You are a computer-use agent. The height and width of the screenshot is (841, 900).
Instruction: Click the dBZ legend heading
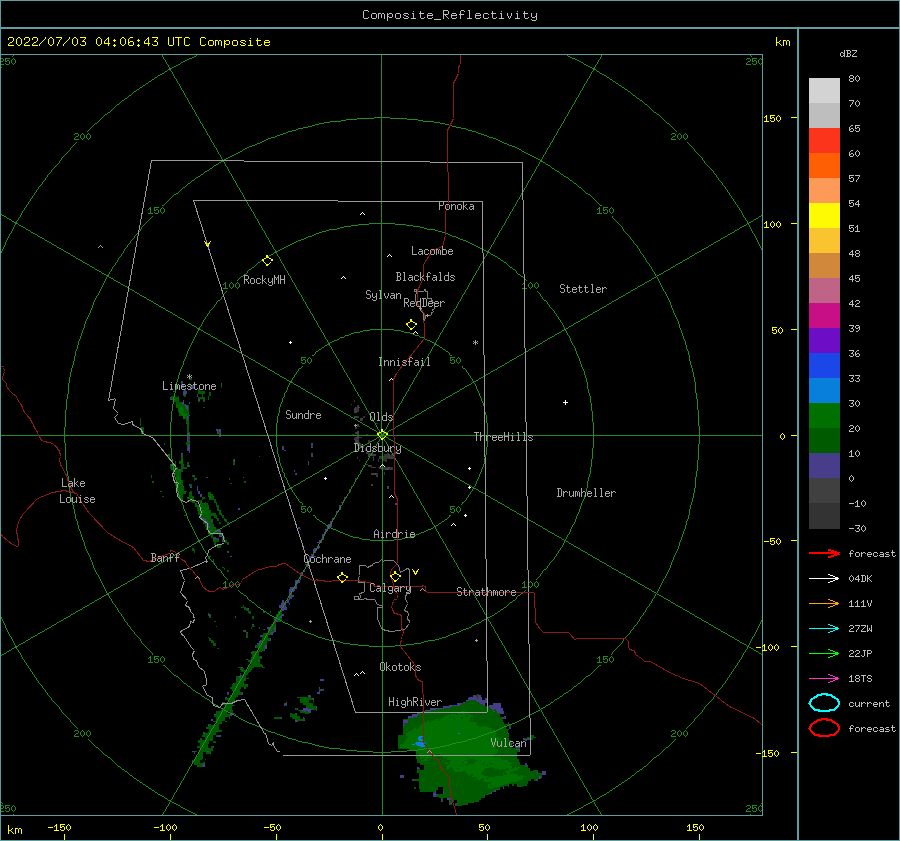(848, 53)
